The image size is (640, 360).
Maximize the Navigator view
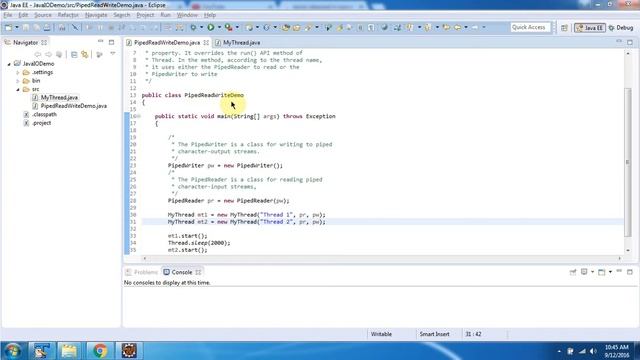(111, 42)
